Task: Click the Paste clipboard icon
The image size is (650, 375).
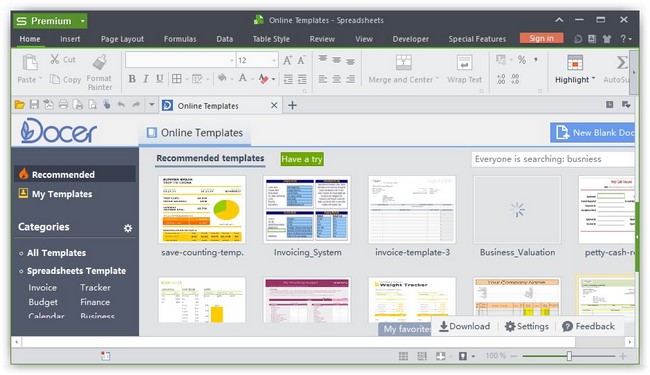Action: tap(29, 63)
